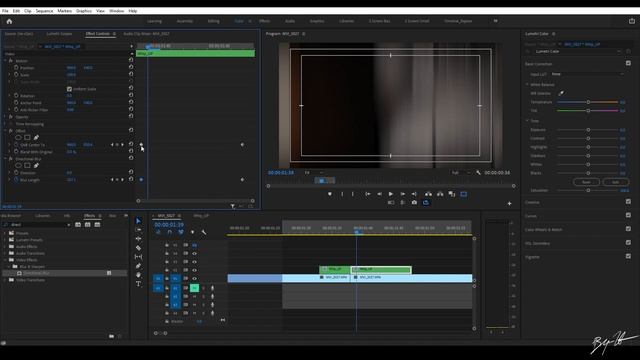Click the Reset button in Lumetri Tone

pos(586,182)
